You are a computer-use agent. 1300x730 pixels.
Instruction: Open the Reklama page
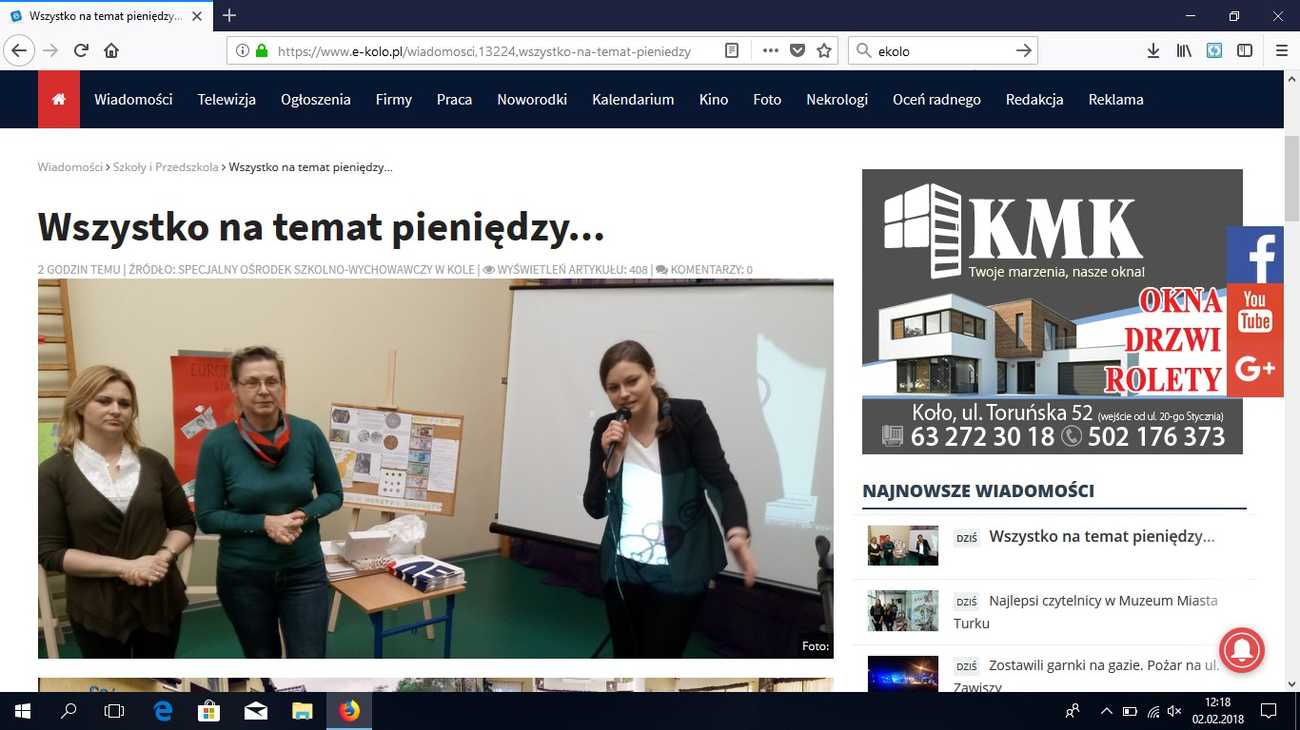pos(1116,99)
